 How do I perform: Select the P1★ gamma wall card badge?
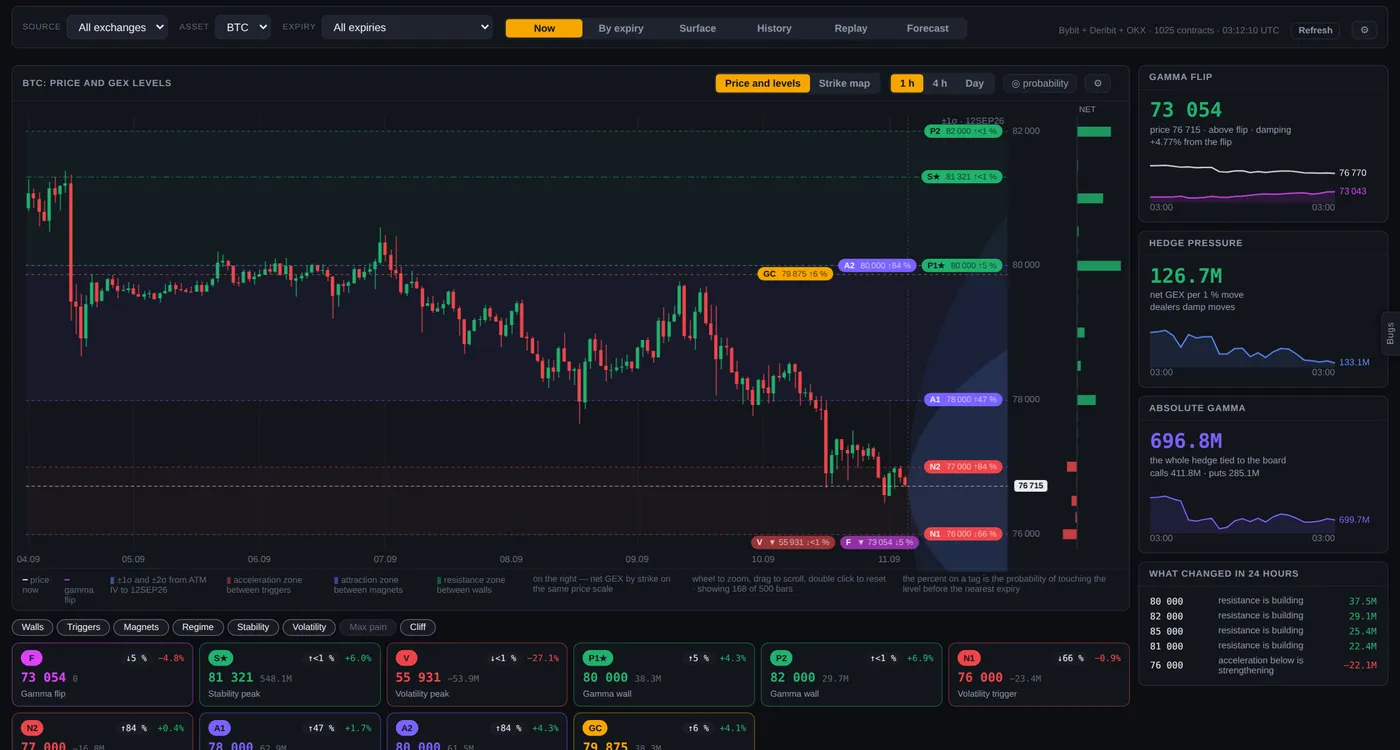[599, 658]
